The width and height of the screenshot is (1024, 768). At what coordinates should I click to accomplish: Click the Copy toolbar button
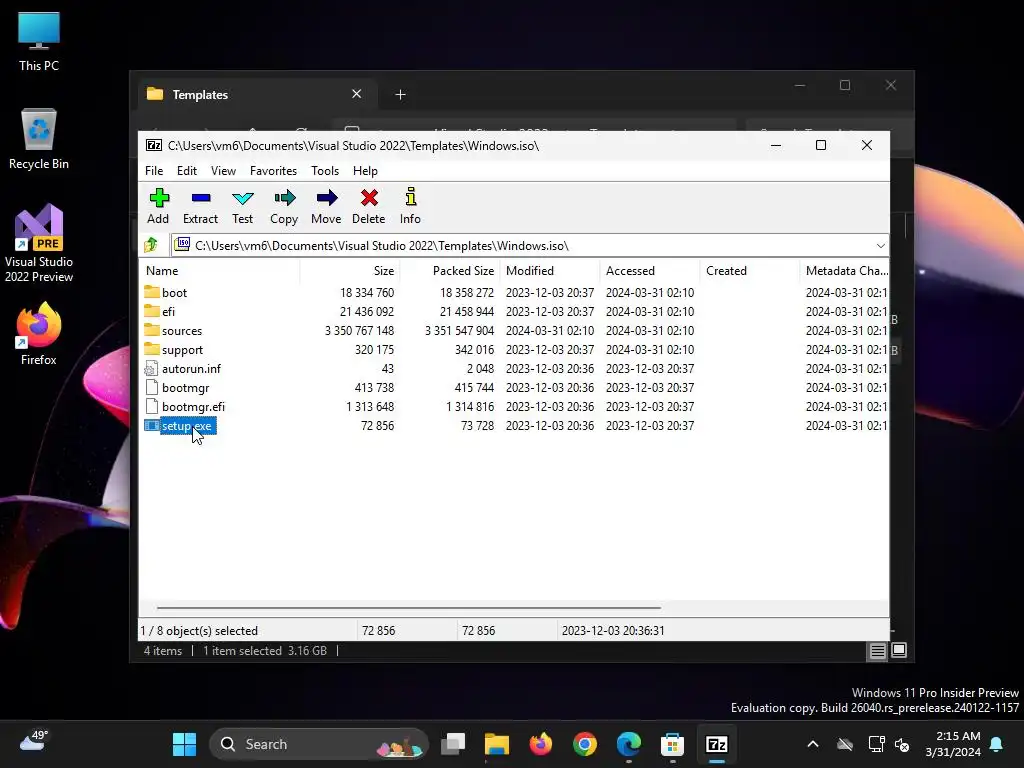coord(284,206)
